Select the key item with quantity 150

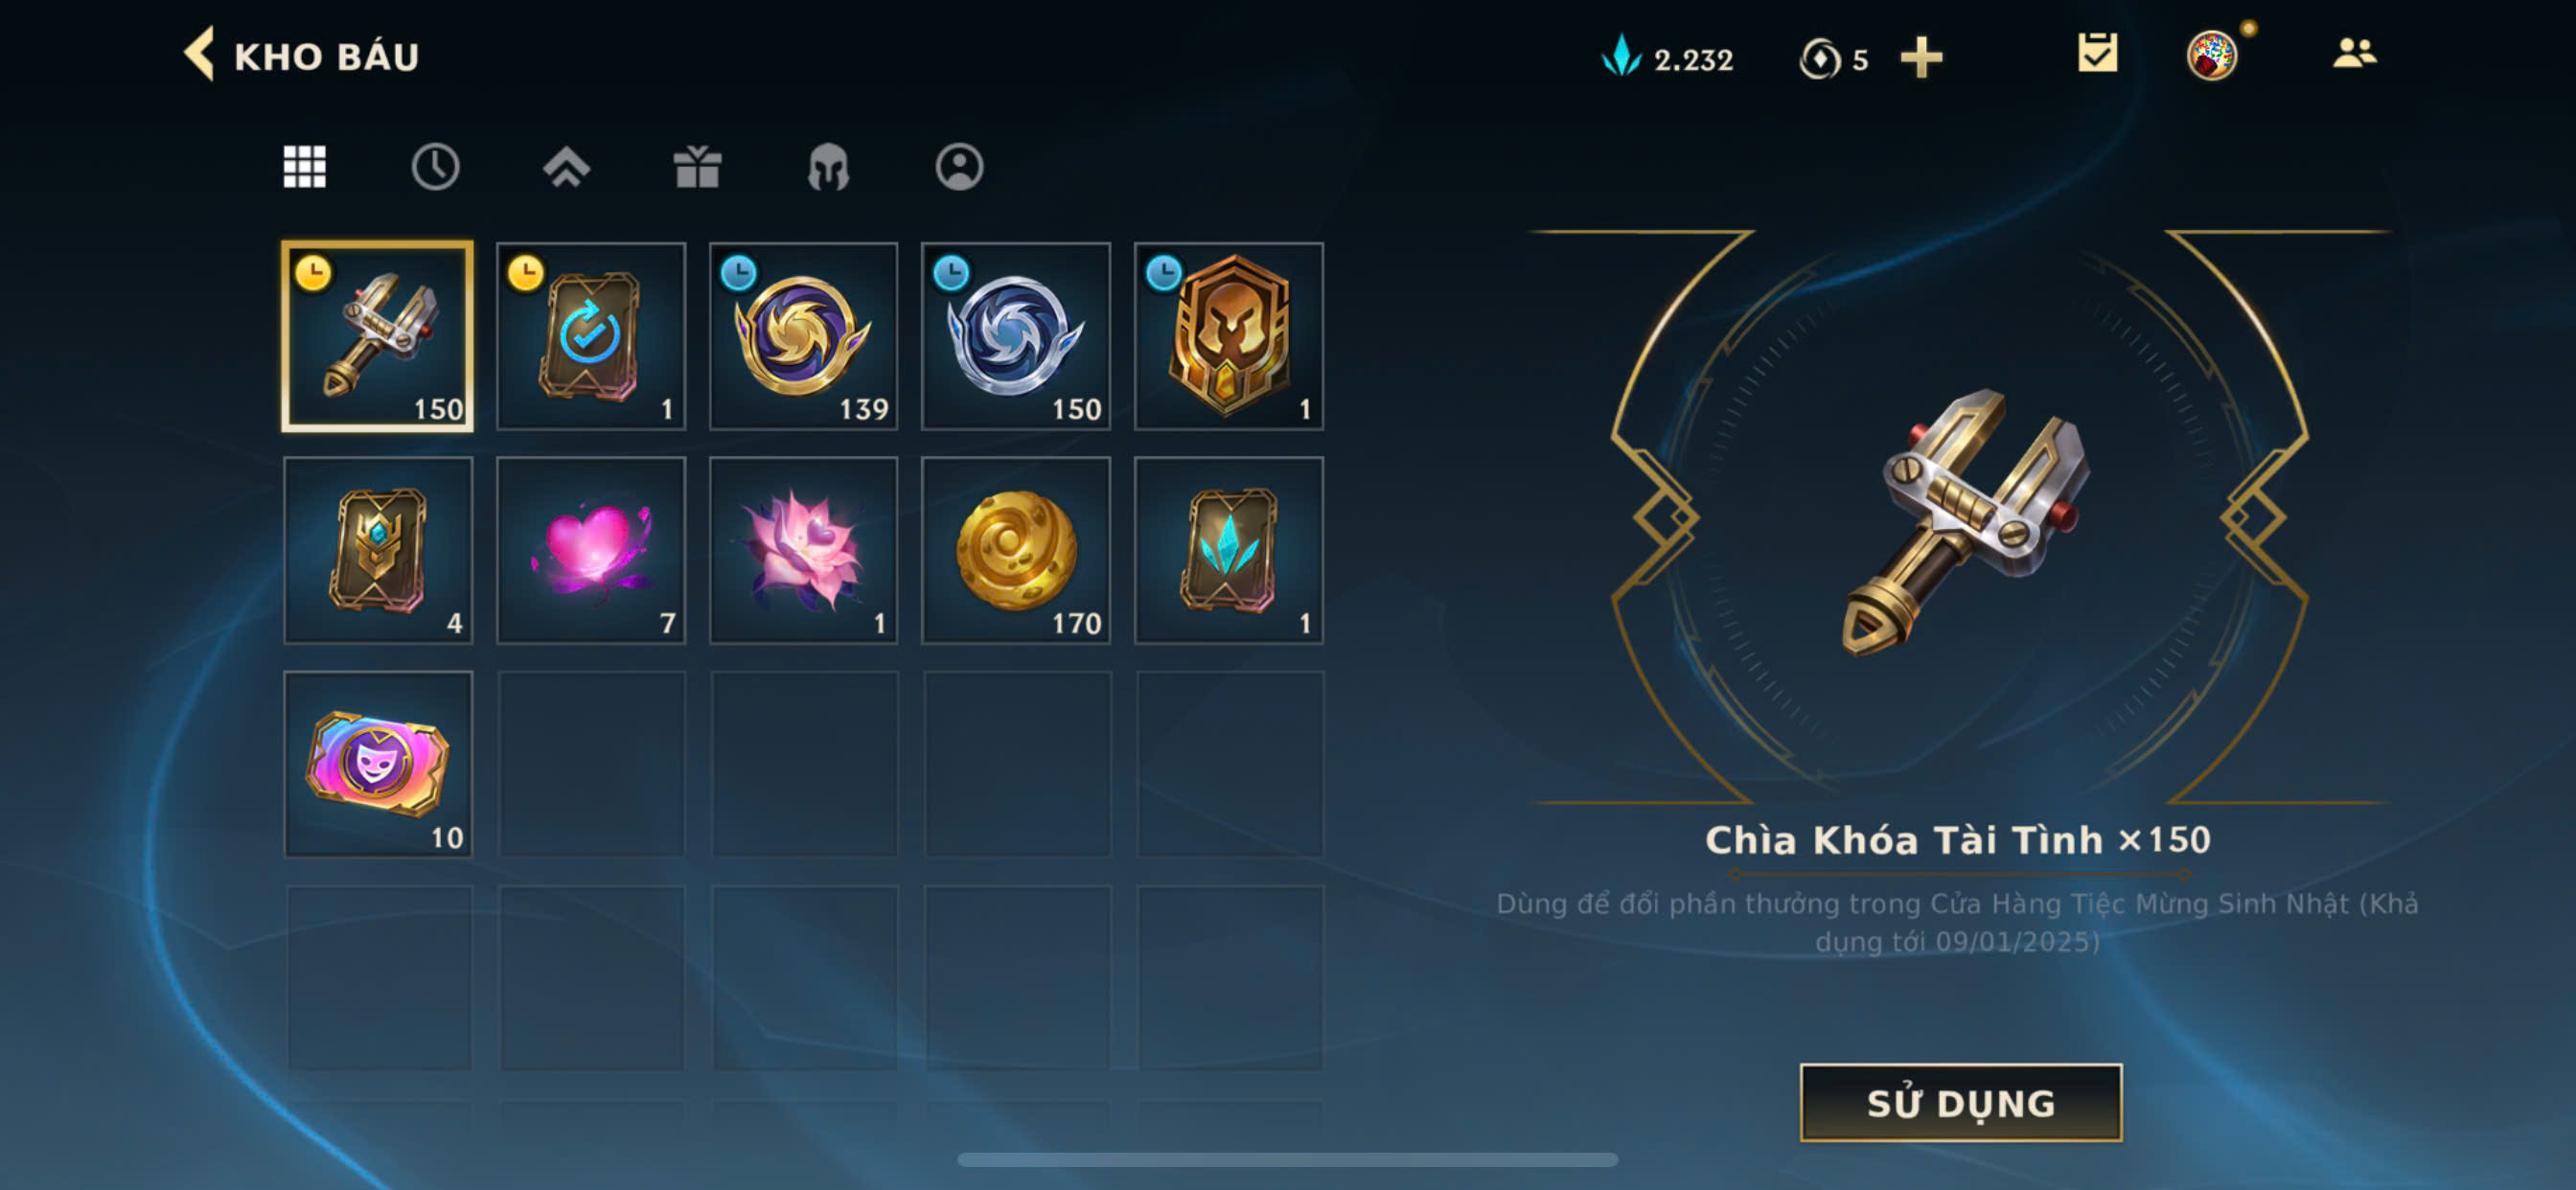click(378, 336)
